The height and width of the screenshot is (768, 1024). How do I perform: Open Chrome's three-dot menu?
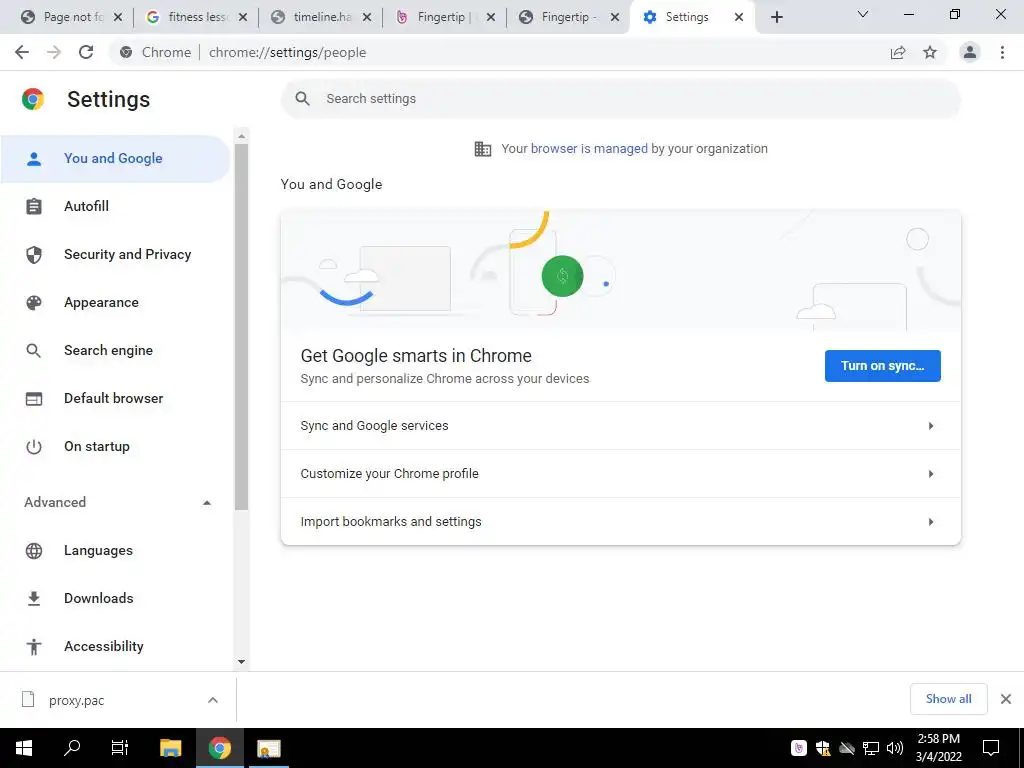1002,52
